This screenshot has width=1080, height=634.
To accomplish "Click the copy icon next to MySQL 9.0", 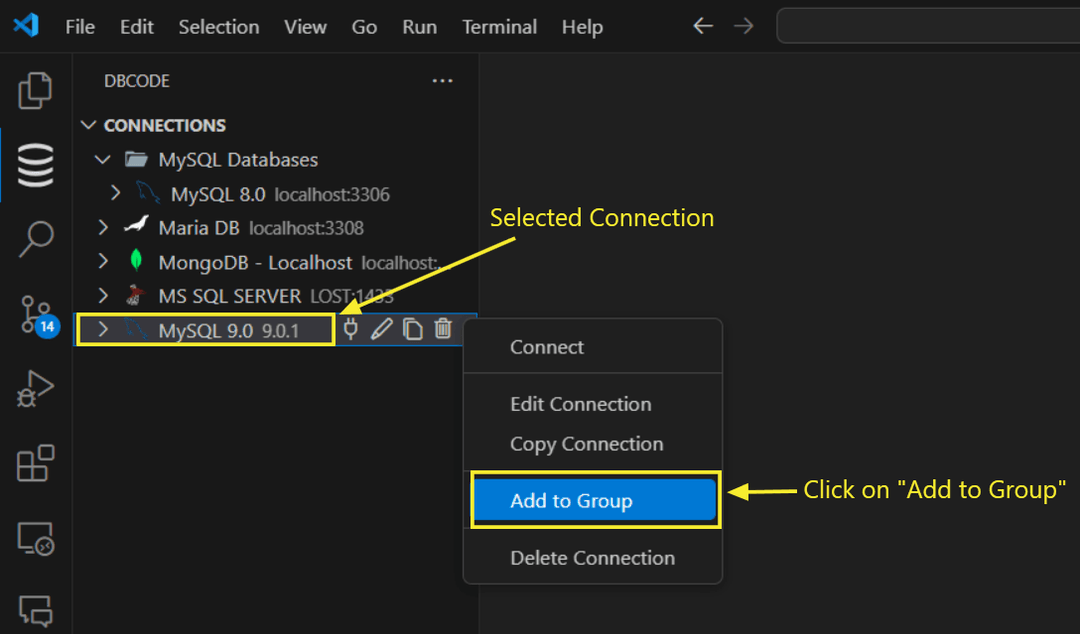I will point(413,328).
